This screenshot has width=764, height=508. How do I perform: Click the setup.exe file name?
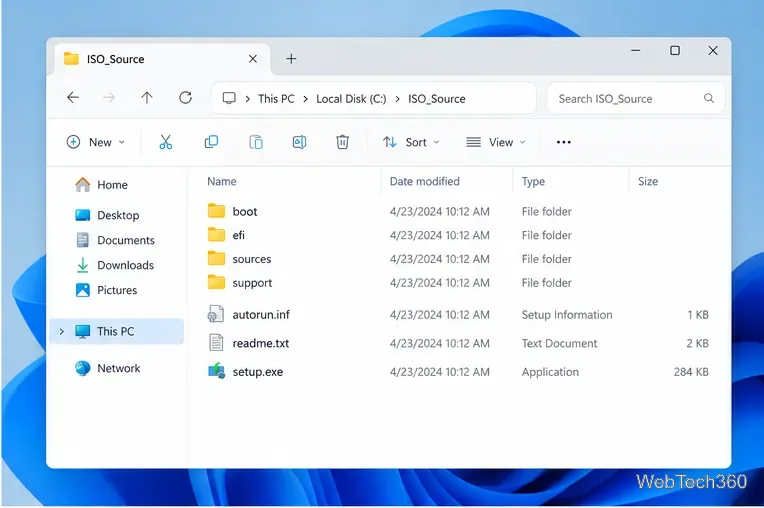[258, 372]
